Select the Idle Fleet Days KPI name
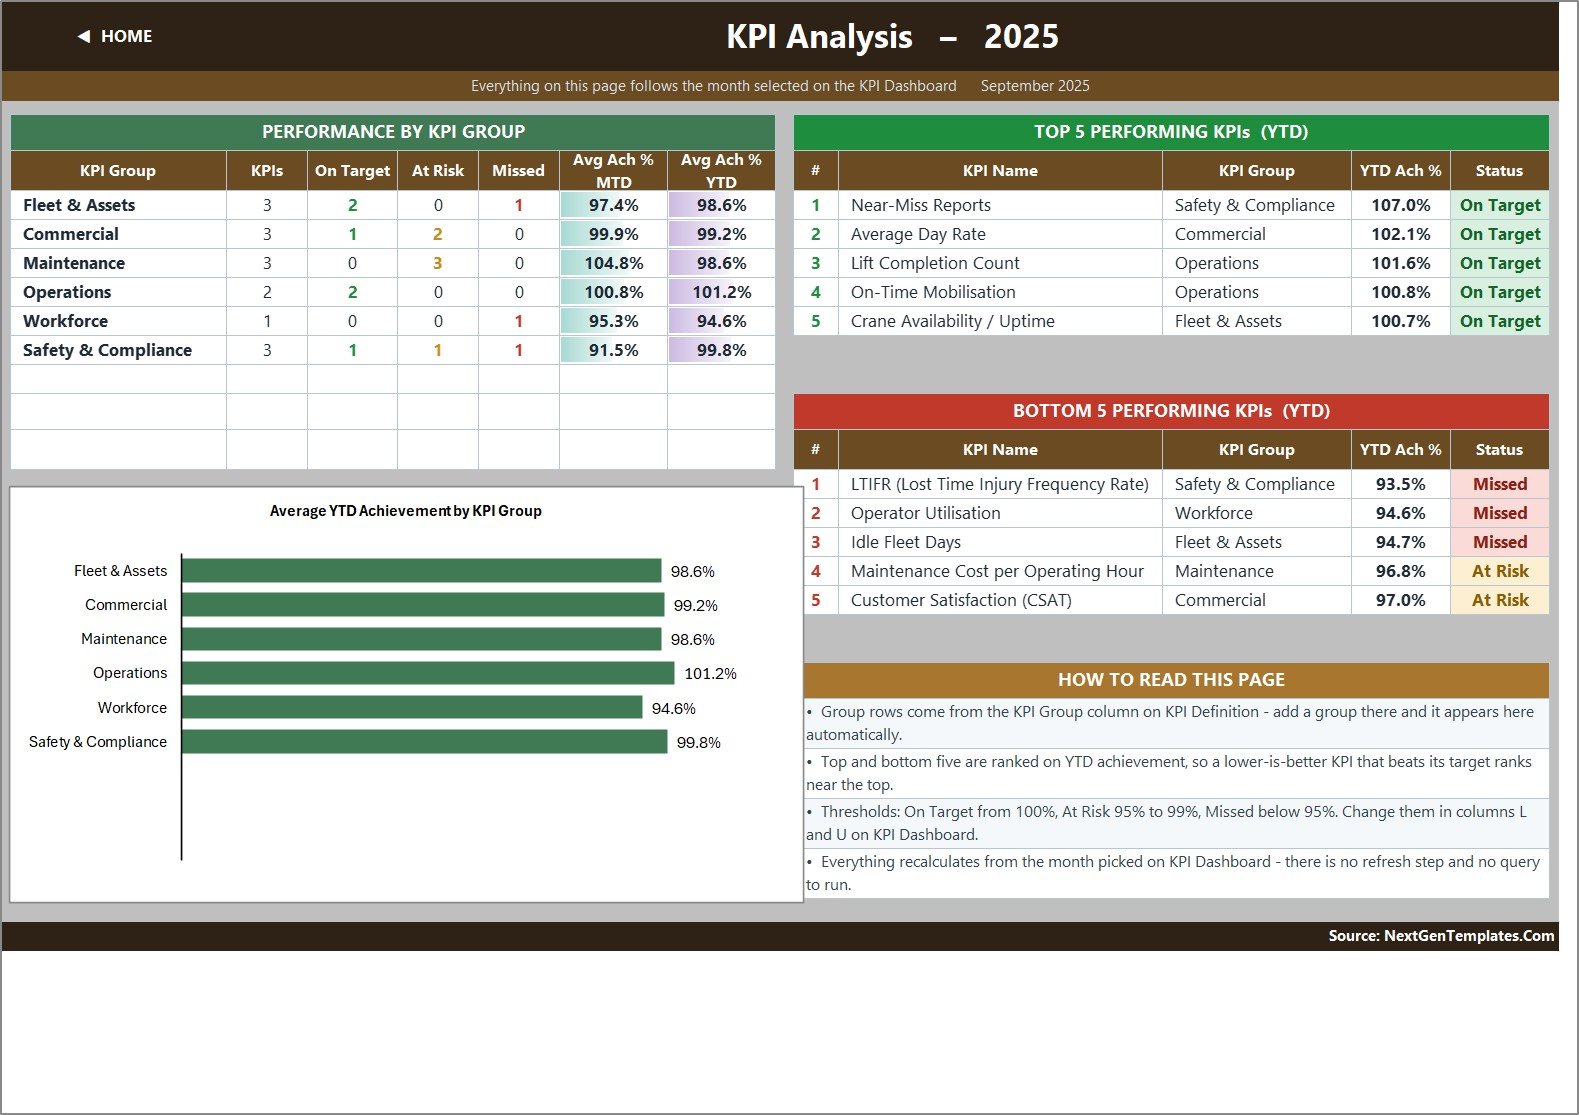The image size is (1579, 1115). 905,542
